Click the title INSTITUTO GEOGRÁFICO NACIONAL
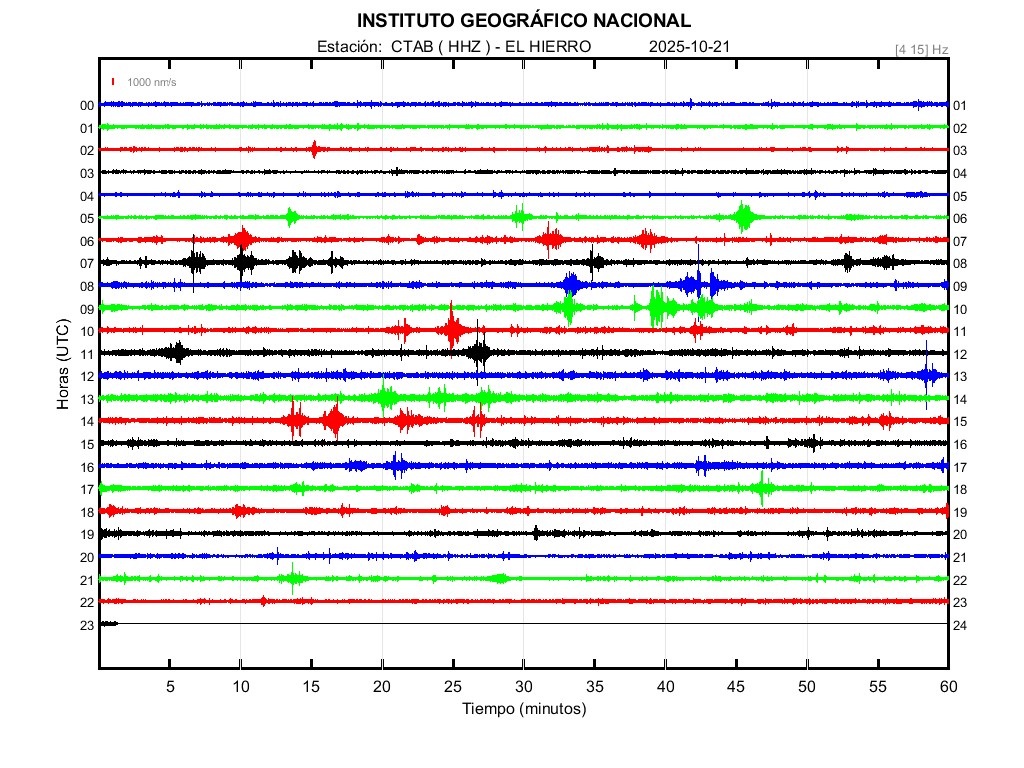1024x768 pixels. pyautogui.click(x=524, y=20)
